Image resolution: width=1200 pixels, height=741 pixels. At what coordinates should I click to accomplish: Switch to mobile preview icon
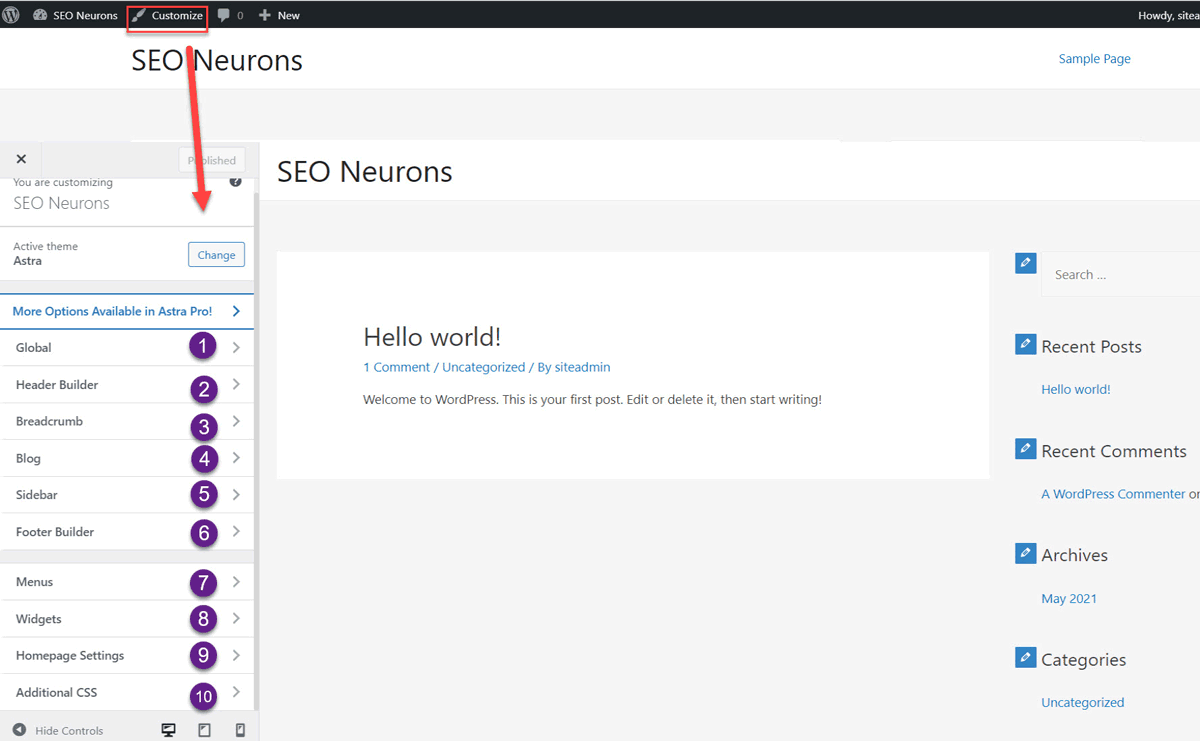(x=240, y=730)
